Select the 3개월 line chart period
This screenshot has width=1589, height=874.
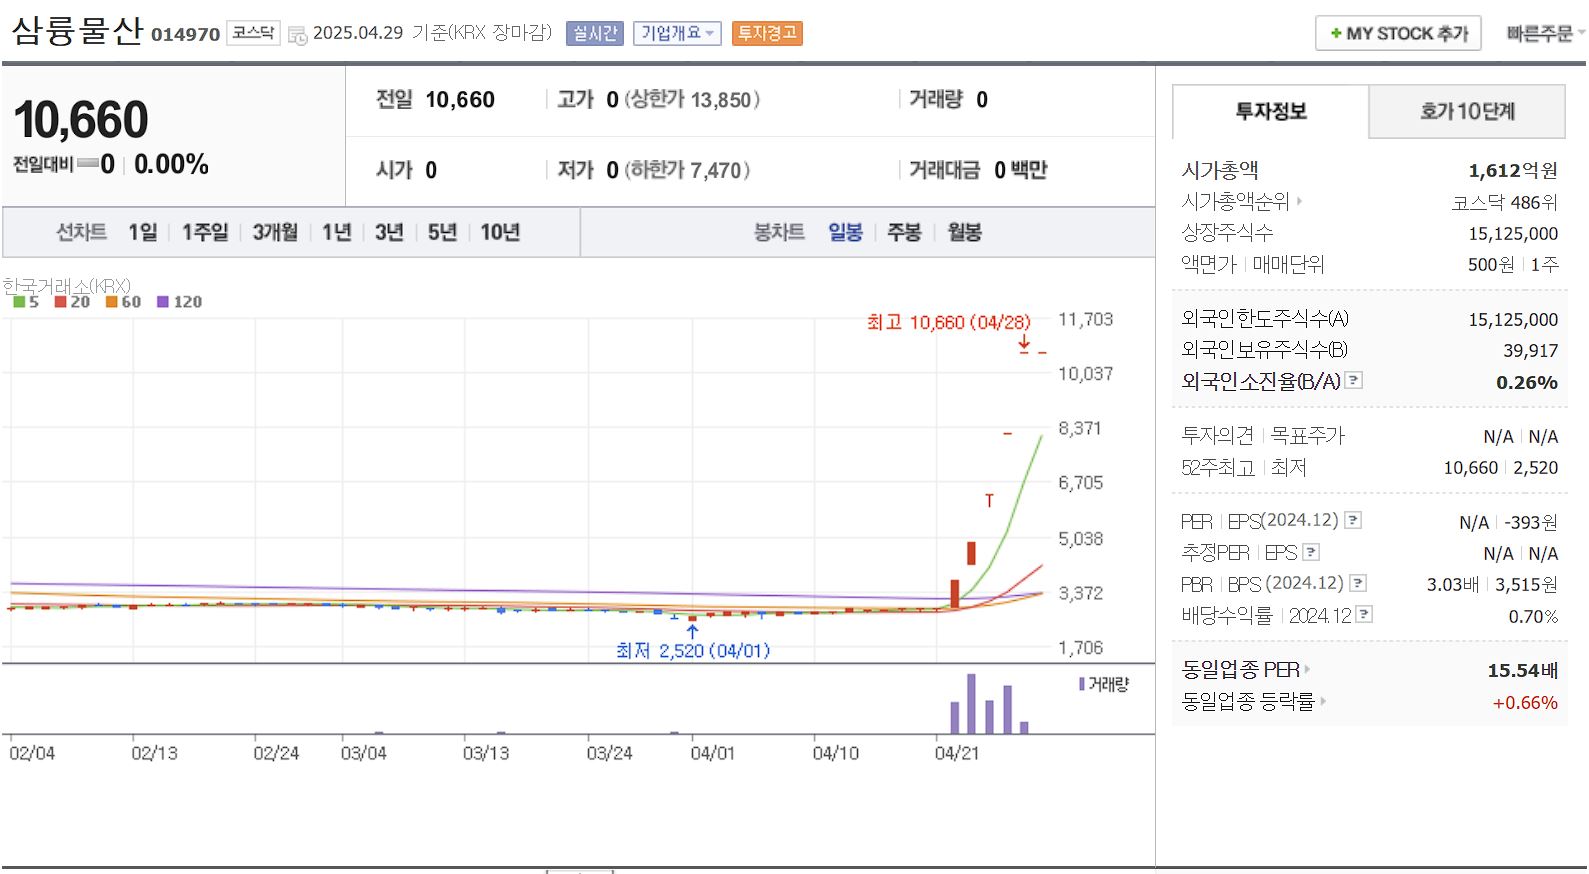275,232
